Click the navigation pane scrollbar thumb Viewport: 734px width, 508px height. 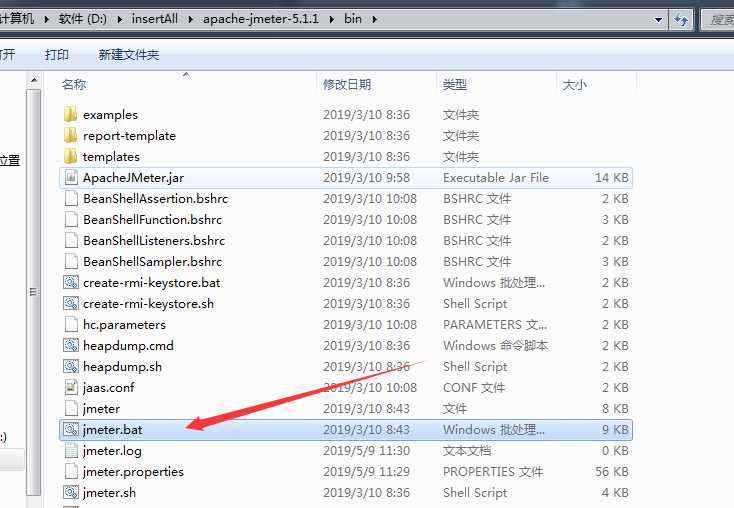(34, 292)
